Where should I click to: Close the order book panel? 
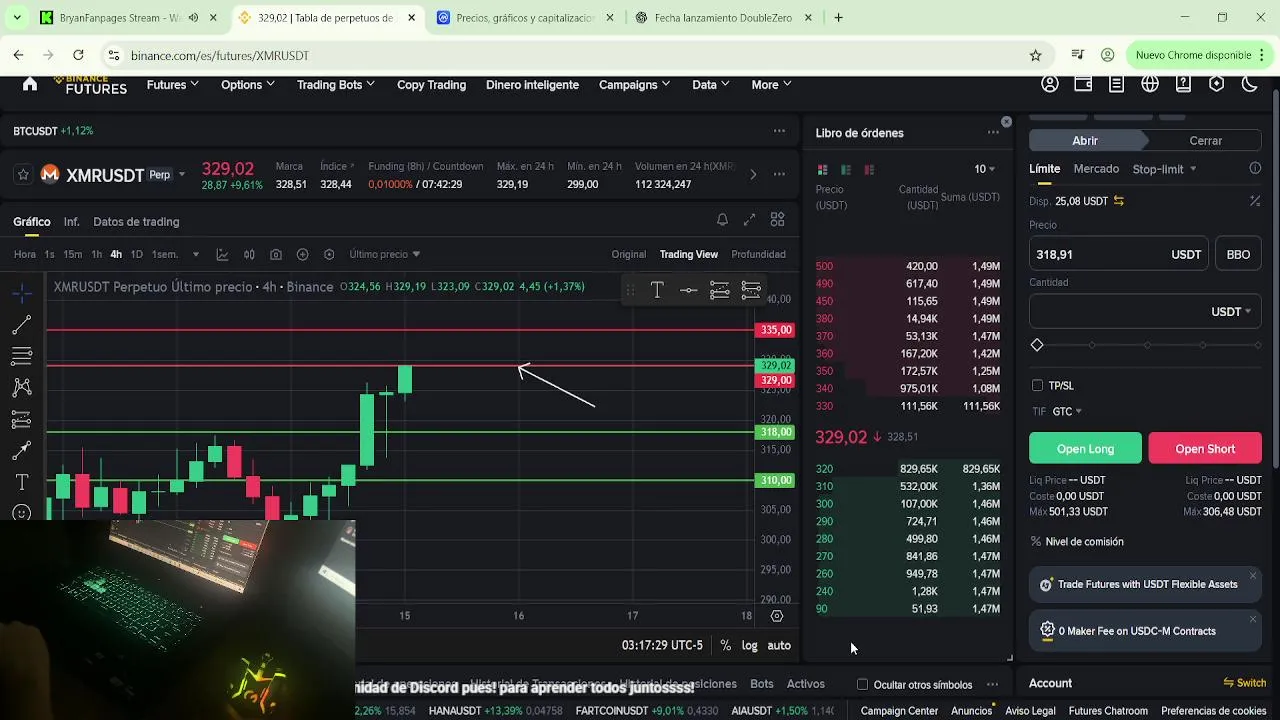click(1006, 122)
